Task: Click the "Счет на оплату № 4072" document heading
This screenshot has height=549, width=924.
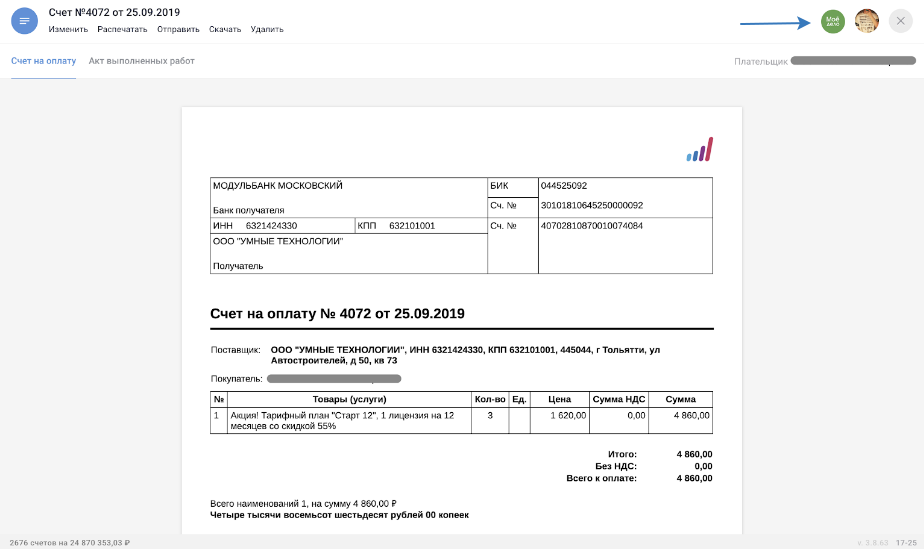Action: pyautogui.click(x=337, y=314)
